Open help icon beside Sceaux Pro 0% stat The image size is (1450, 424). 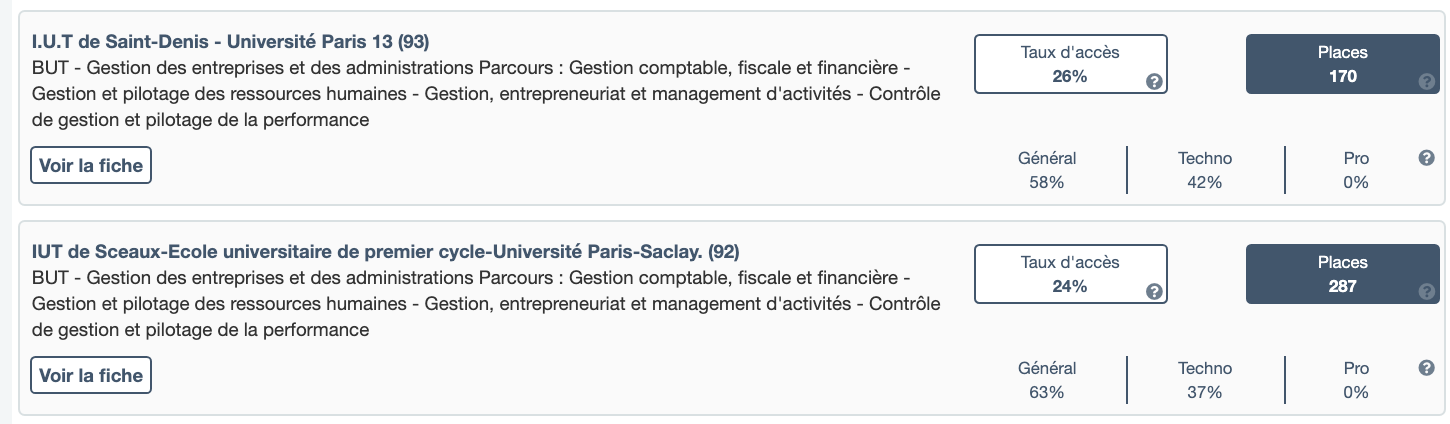(1427, 368)
